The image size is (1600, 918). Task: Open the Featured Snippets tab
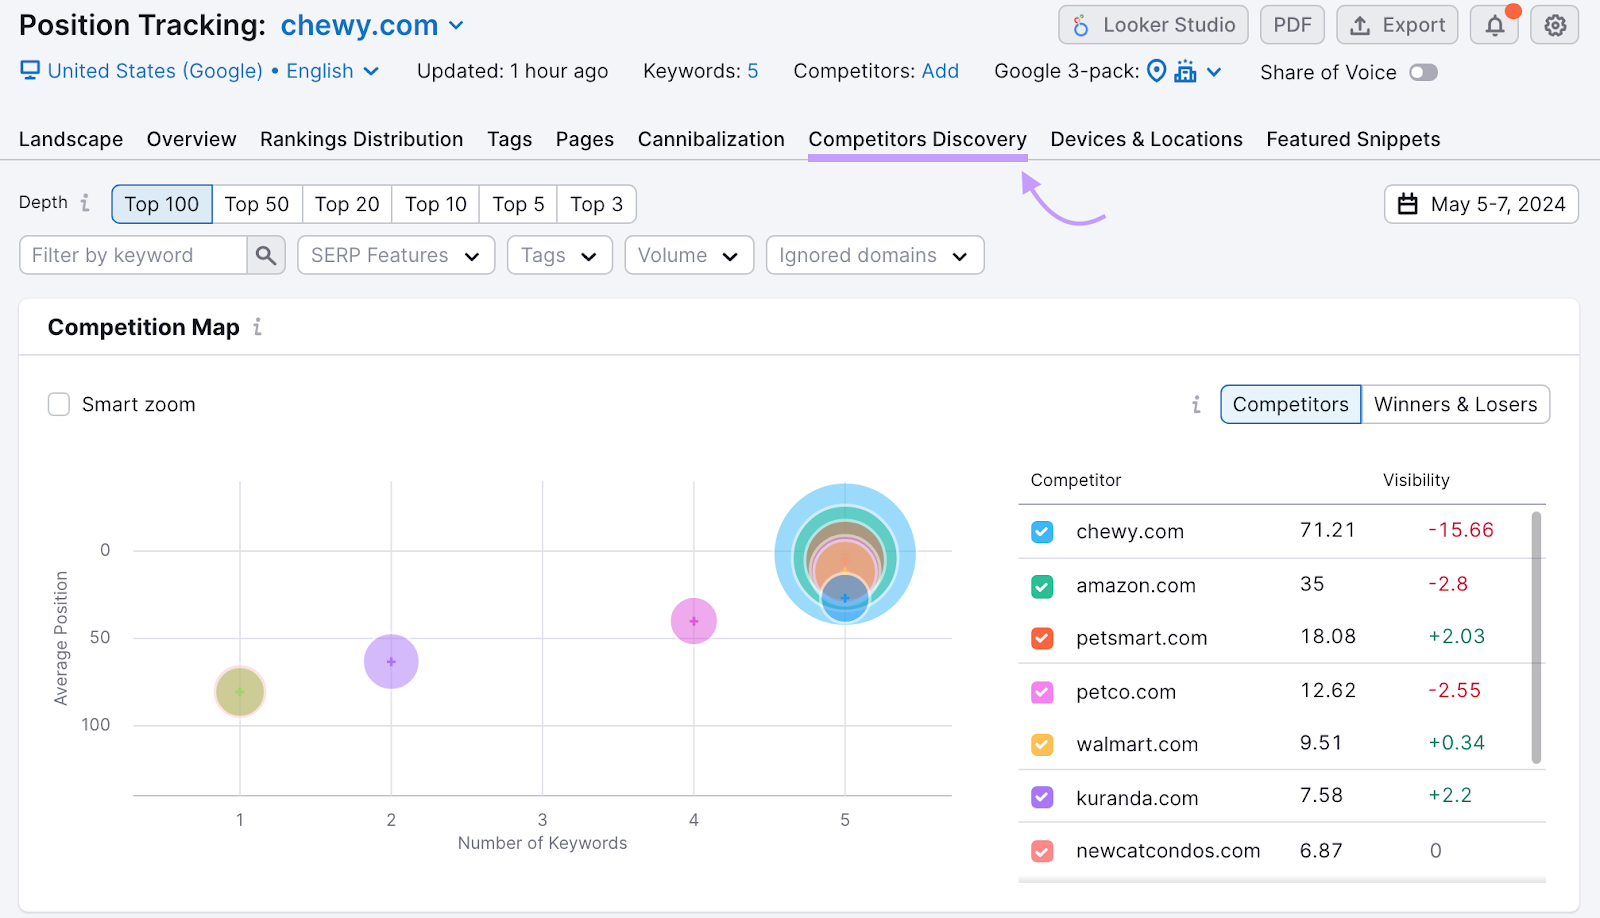pyautogui.click(x=1352, y=139)
